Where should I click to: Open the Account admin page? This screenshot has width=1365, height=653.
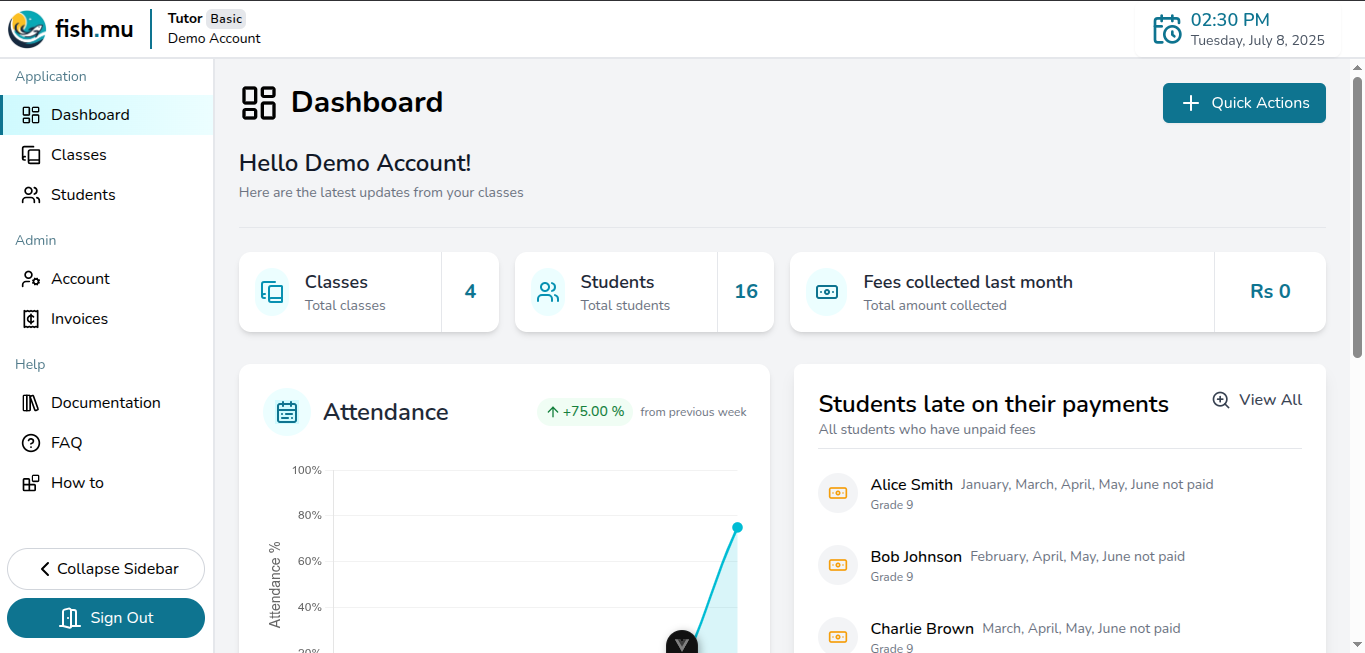point(107,279)
